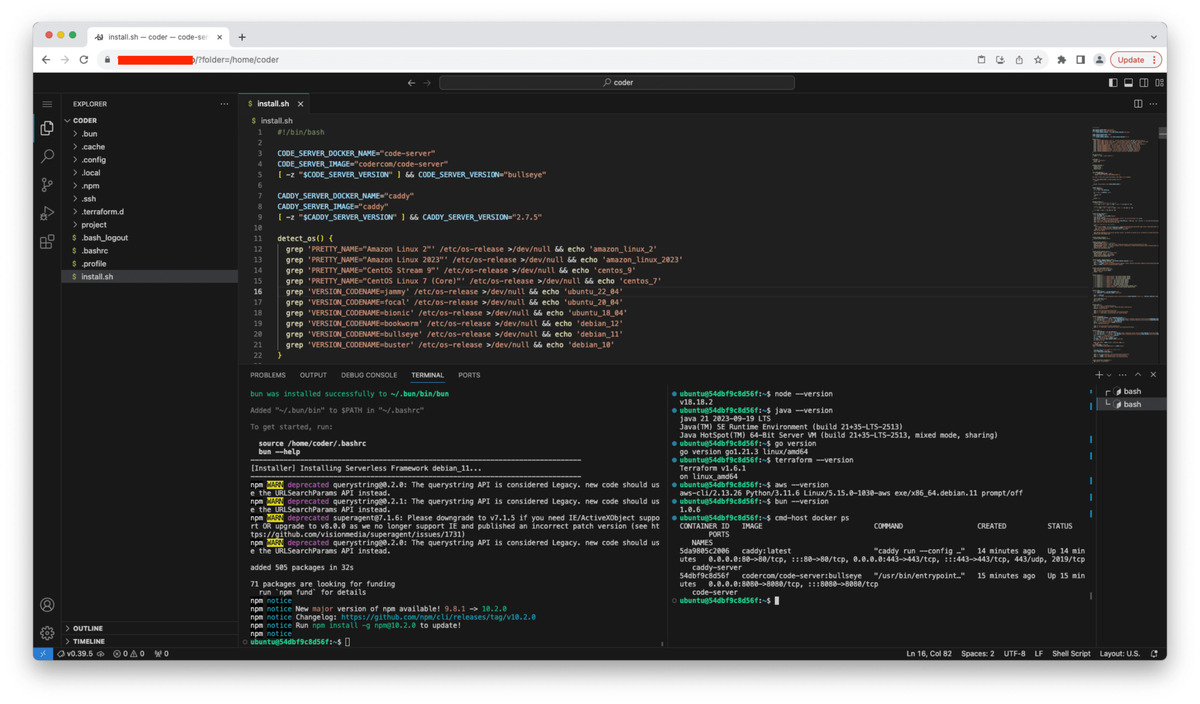
Task: Open the Source Control view
Action: pyautogui.click(x=47, y=185)
